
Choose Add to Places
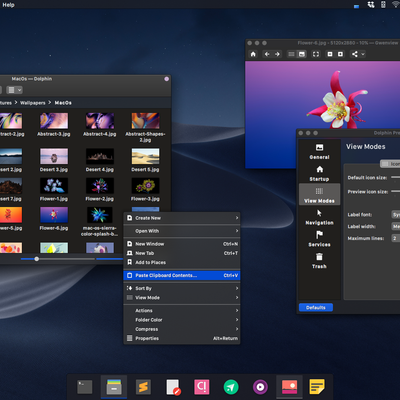pyautogui.click(x=182, y=263)
